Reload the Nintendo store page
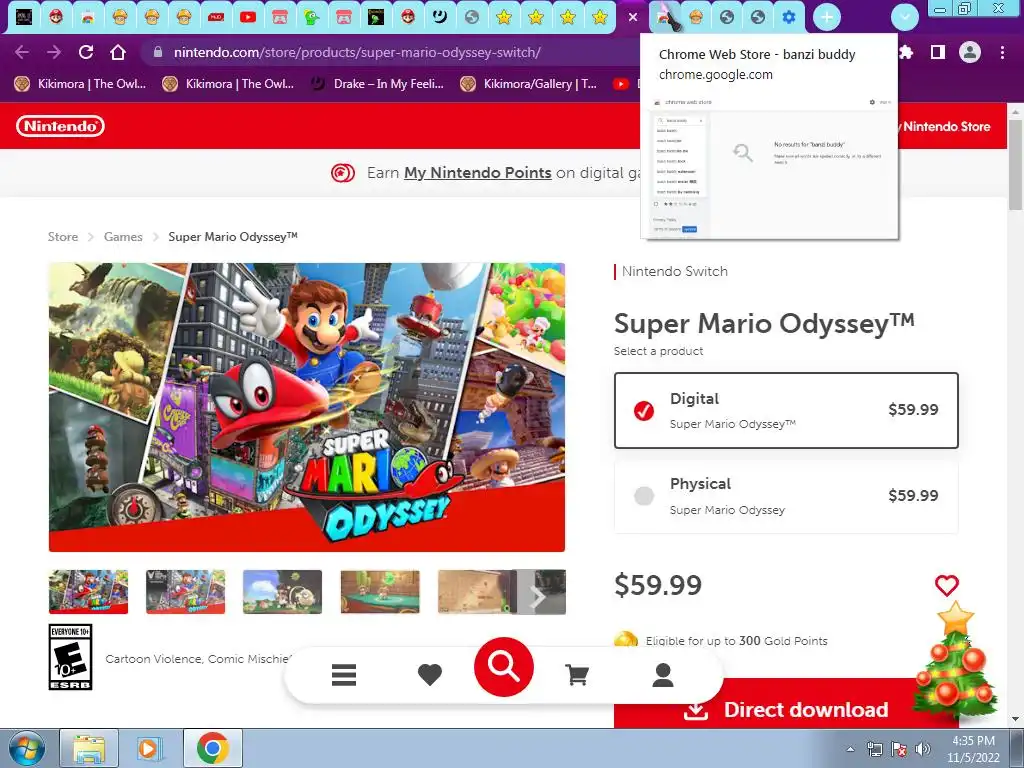1024x768 pixels. coord(86,52)
